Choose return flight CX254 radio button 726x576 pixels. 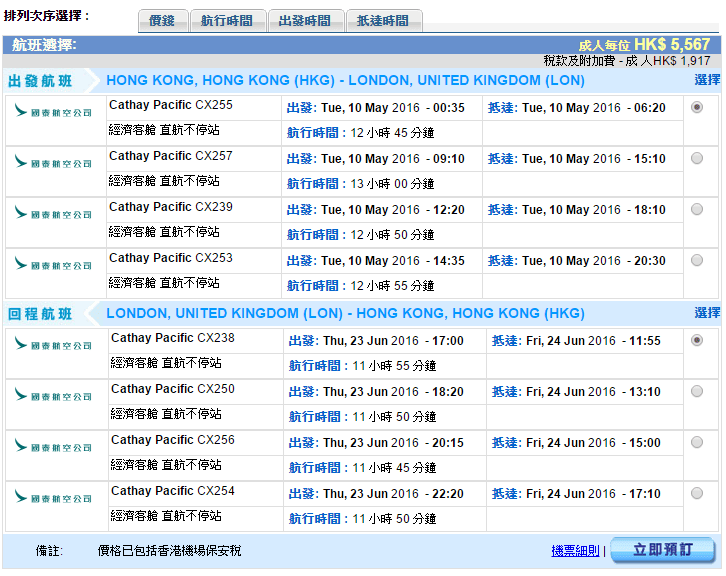(x=697, y=493)
